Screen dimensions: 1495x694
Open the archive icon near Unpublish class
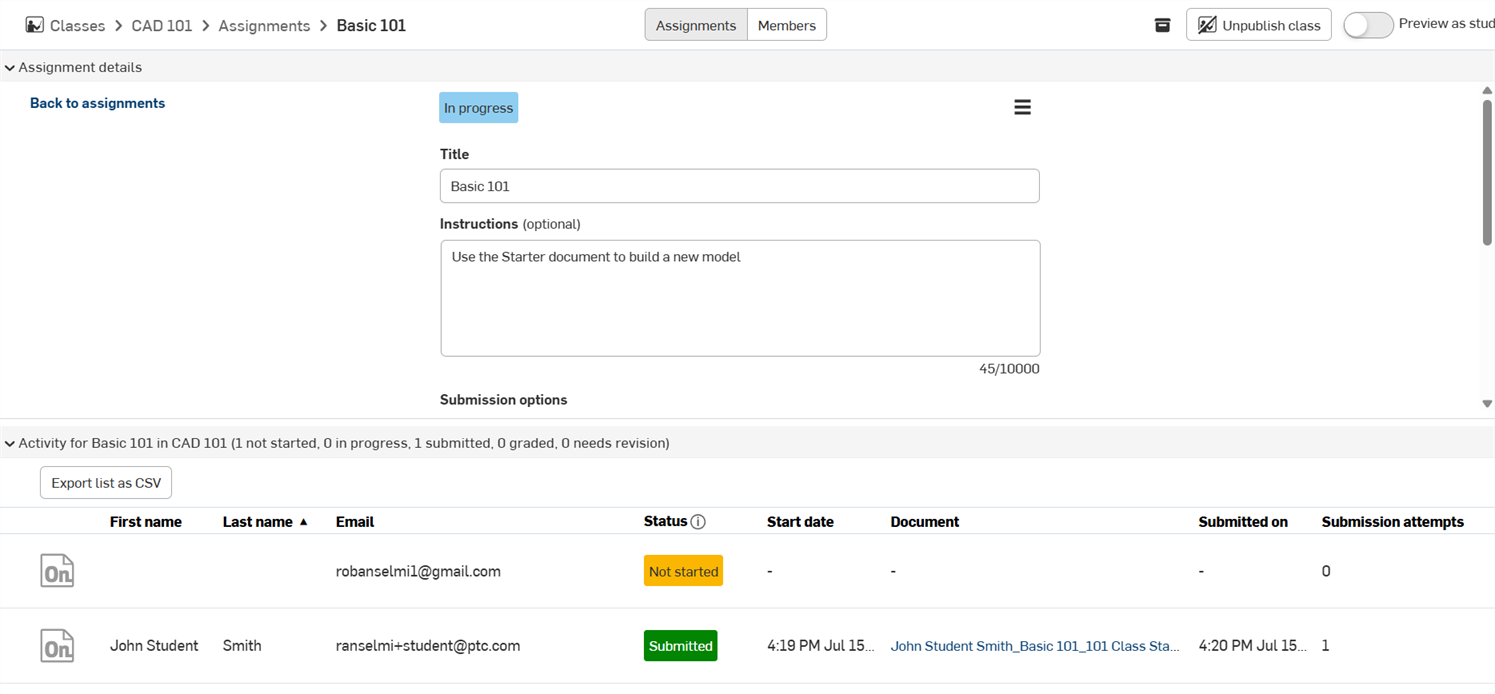click(x=1162, y=25)
